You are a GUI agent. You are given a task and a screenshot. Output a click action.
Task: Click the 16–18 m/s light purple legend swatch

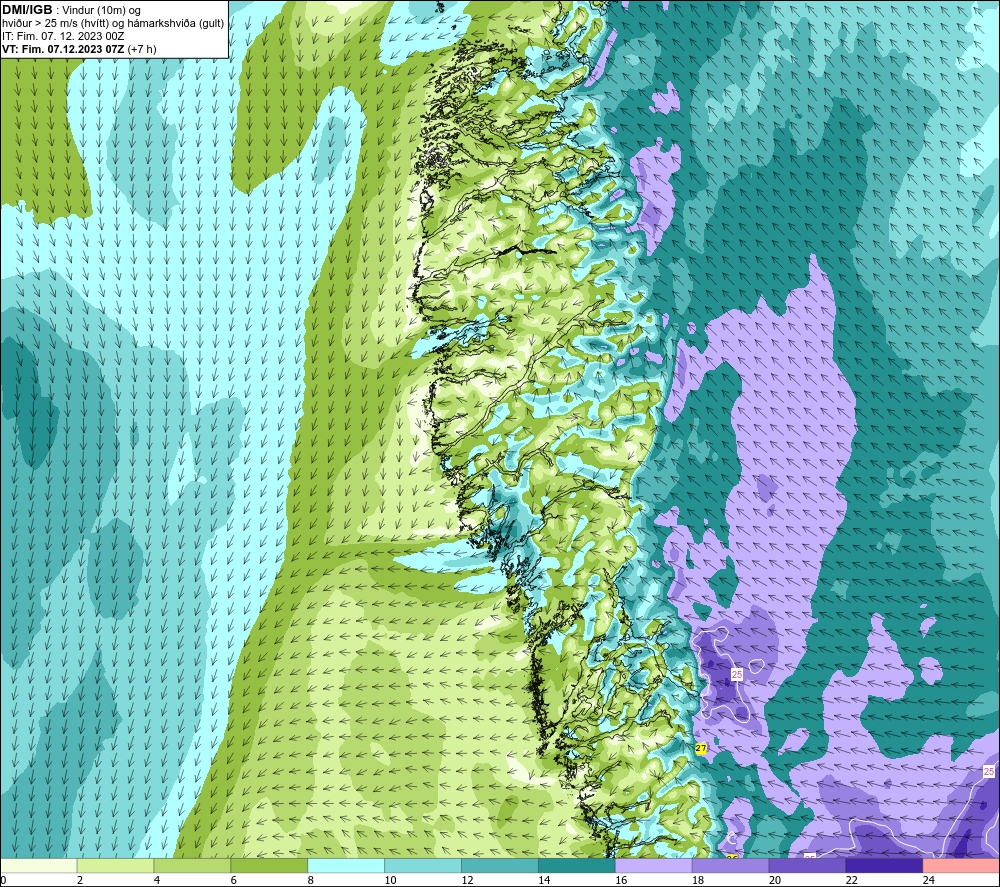click(654, 866)
